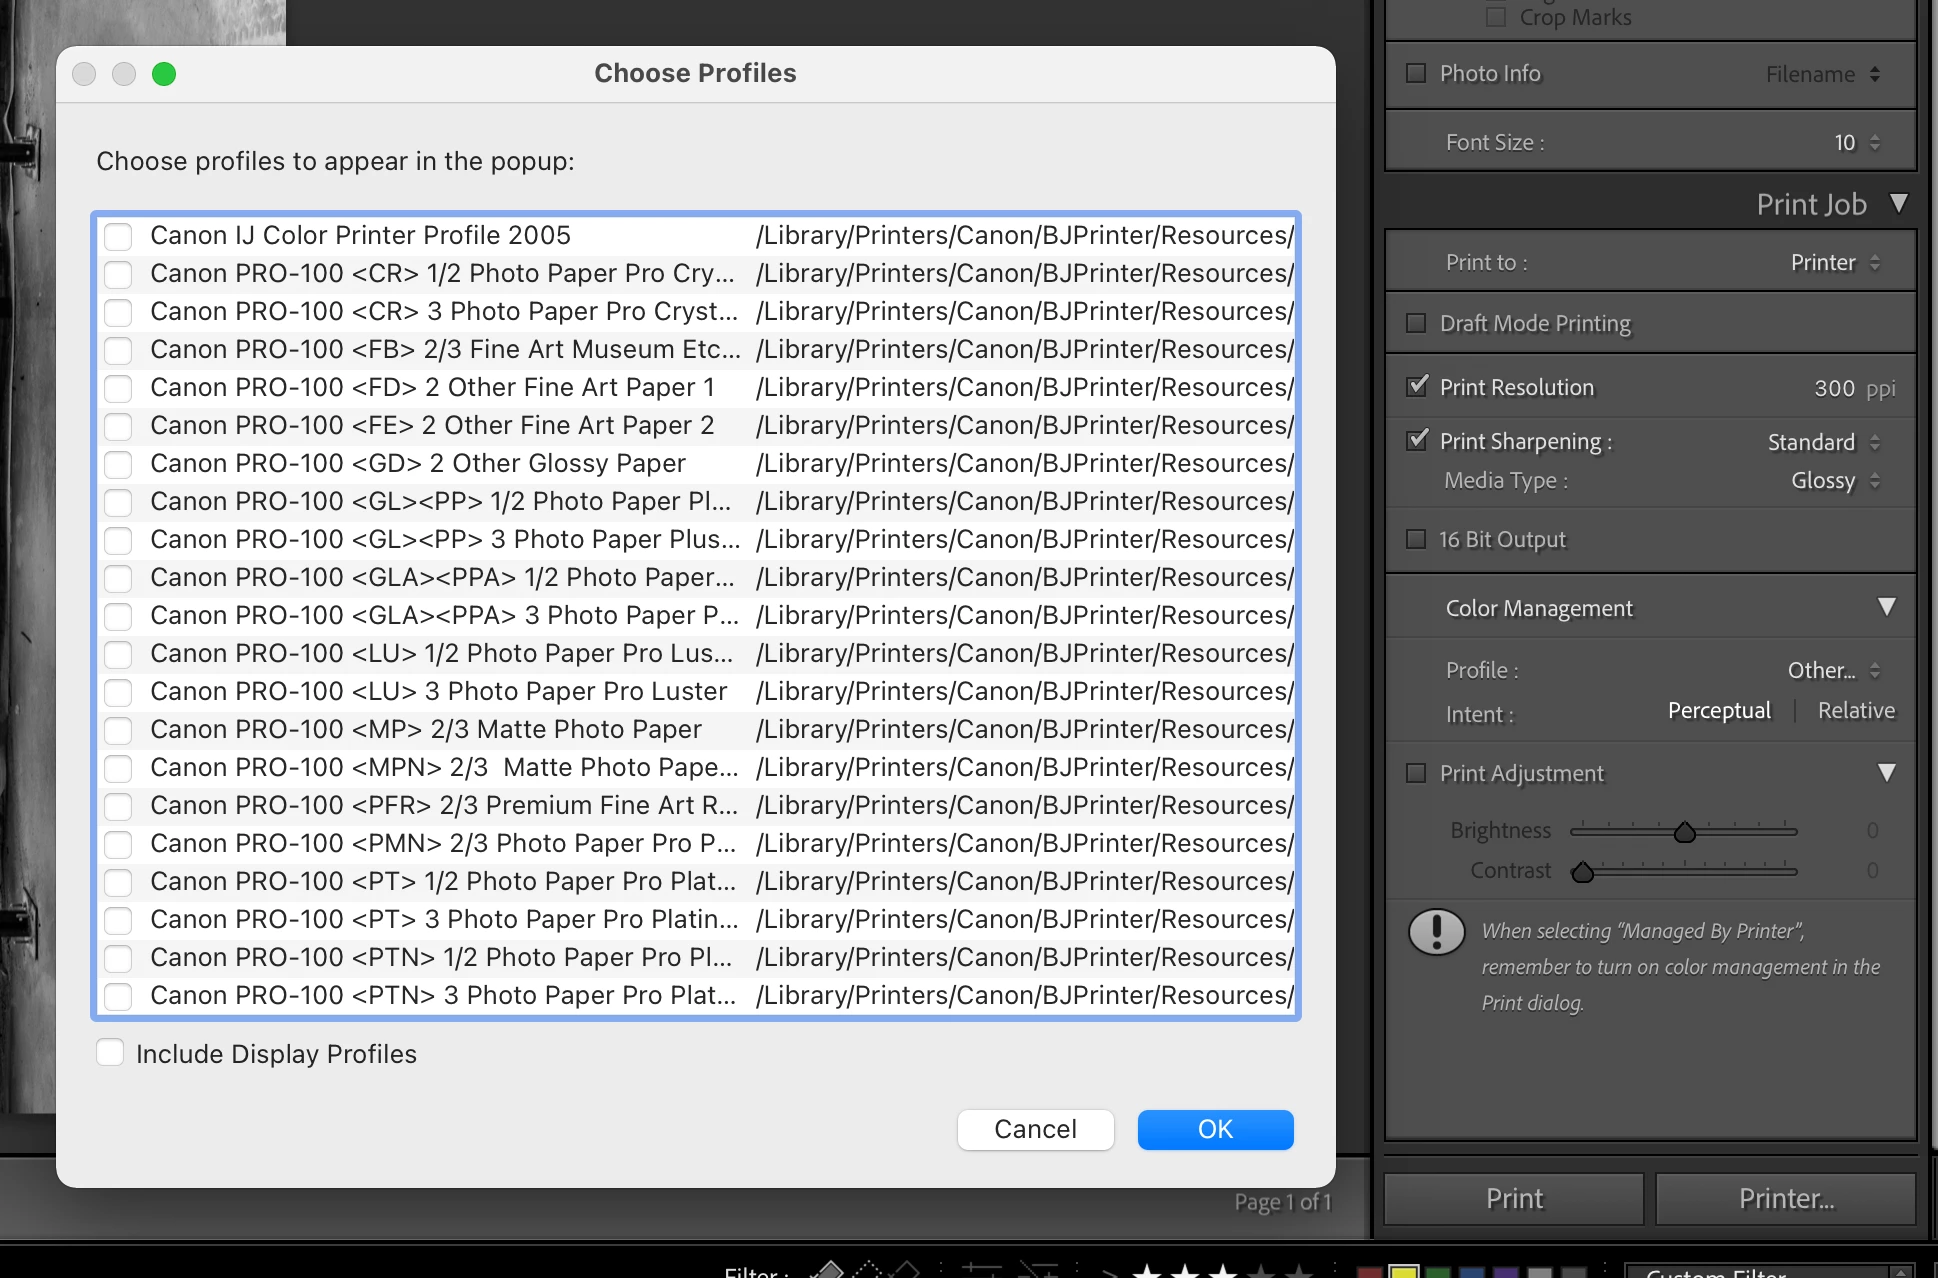
Task: Toggle the Draft Mode Printing checkbox
Action: pos(1416,323)
